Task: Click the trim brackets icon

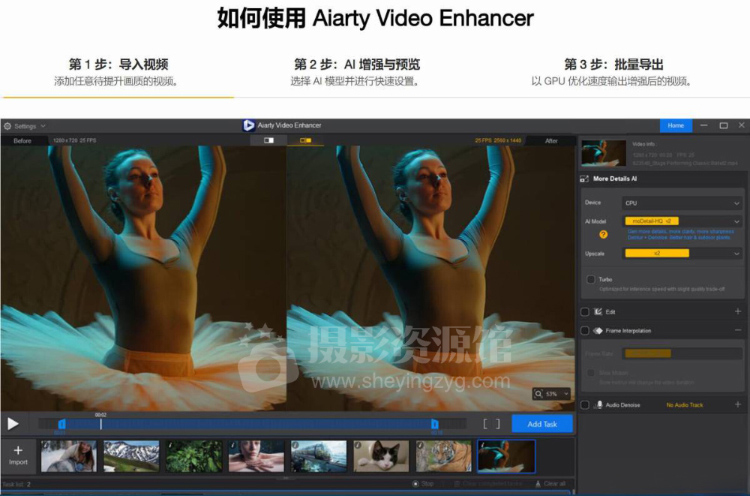Action: point(491,424)
